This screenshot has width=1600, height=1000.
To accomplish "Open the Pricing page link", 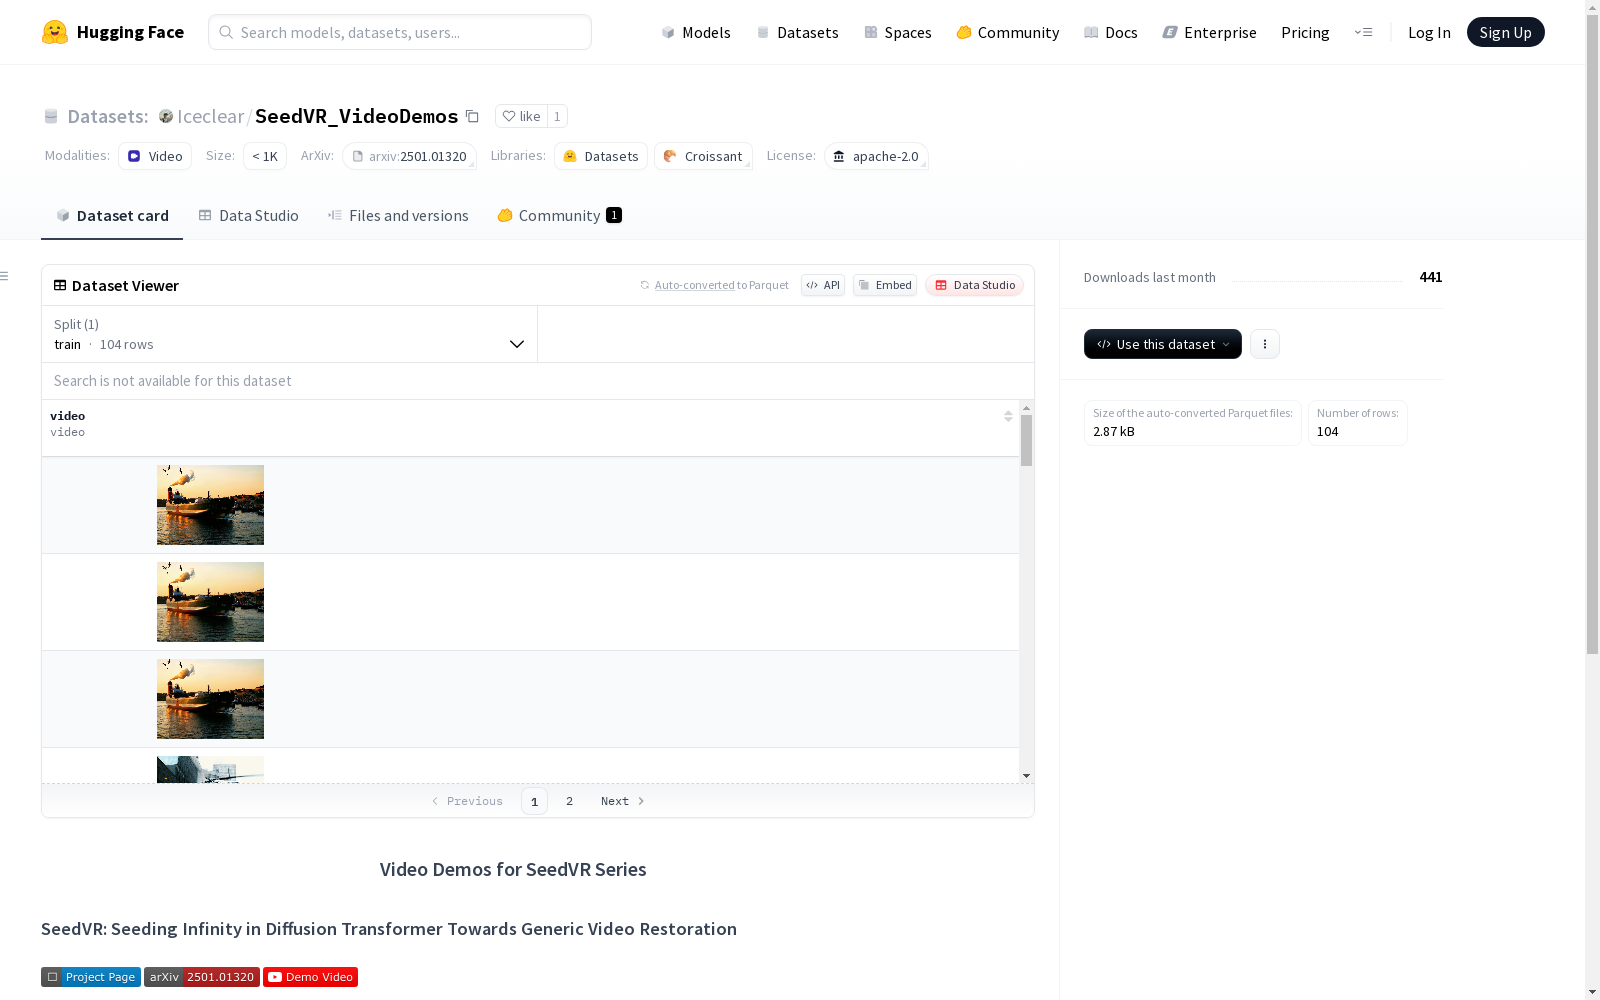I will (x=1305, y=32).
